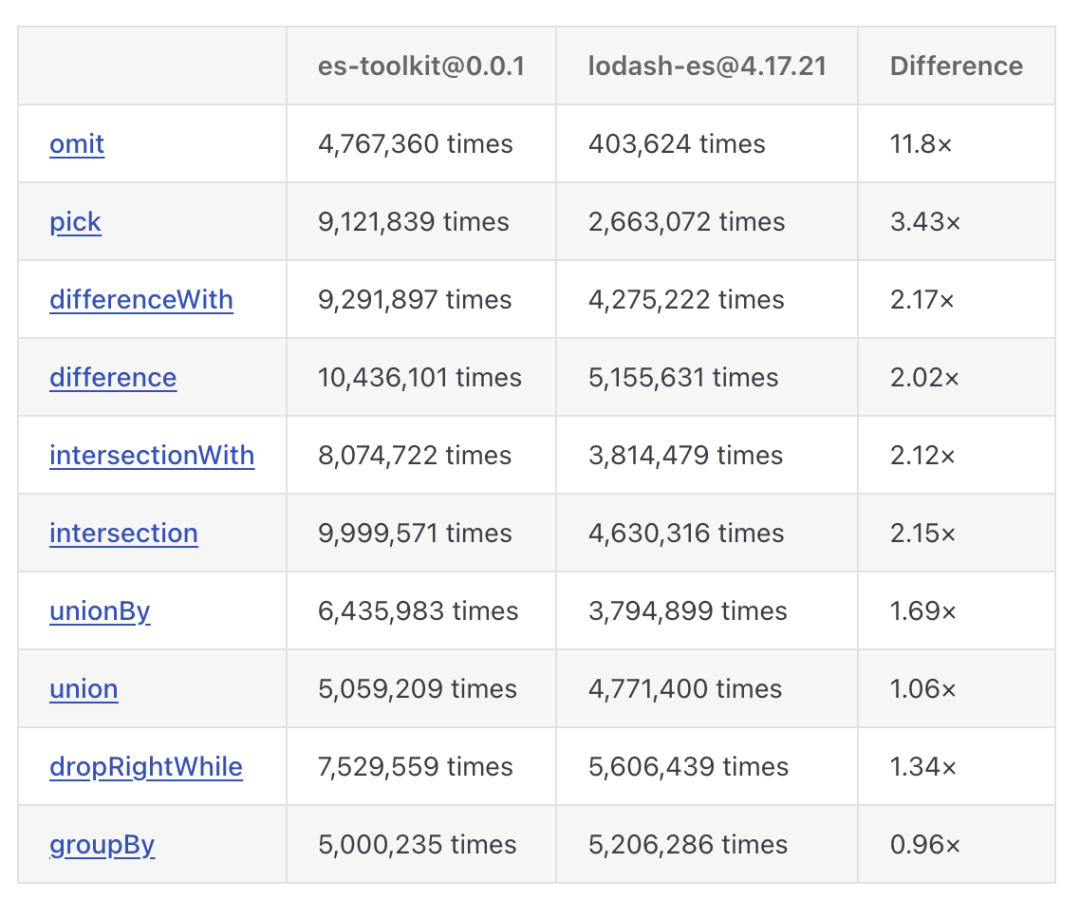This screenshot has height=900, width=1080.
Task: Select the 10,436,101 times cell
Action: pos(421,377)
